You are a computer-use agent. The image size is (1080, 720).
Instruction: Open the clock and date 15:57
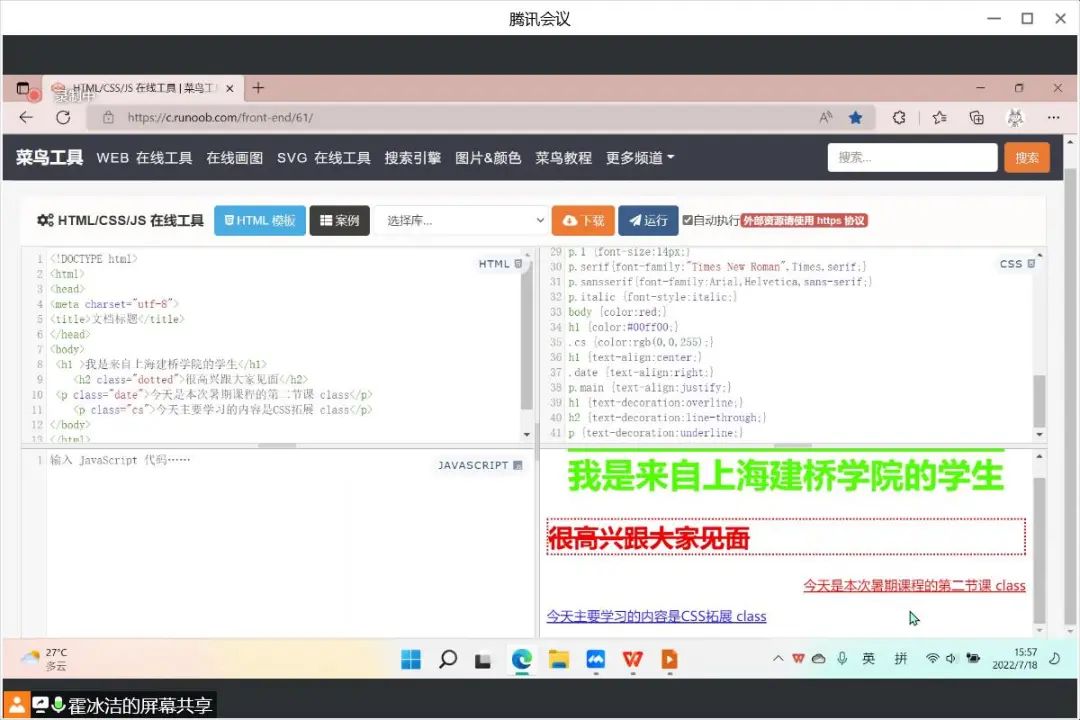pyautogui.click(x=1015, y=659)
